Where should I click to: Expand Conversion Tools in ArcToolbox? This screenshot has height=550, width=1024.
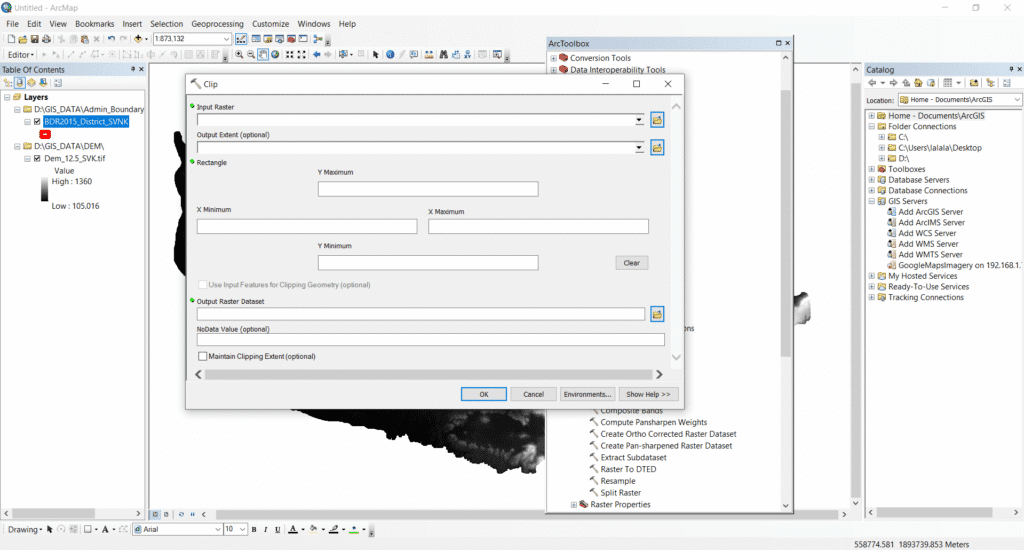click(x=554, y=58)
